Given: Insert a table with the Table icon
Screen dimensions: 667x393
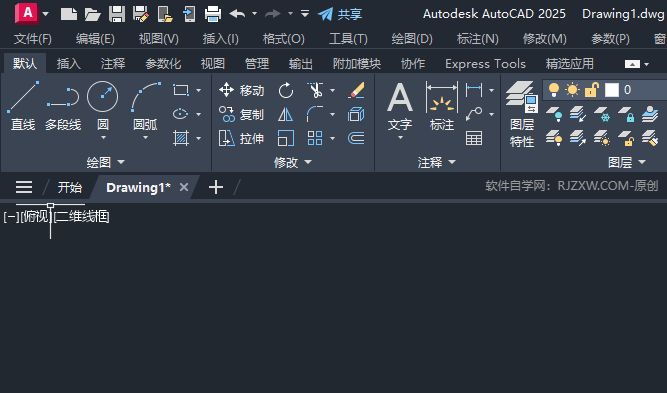Looking at the screenshot, I should [474, 138].
